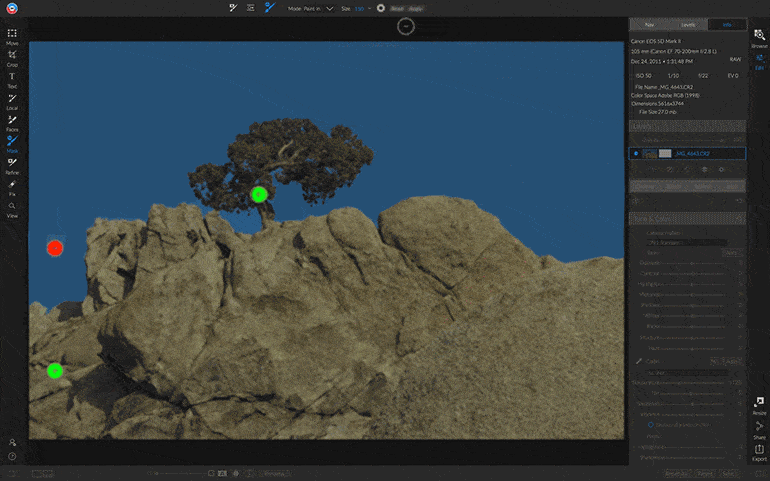Image resolution: width=770 pixels, height=481 pixels.
Task: Adjust the Exposure slider
Action: point(693,263)
